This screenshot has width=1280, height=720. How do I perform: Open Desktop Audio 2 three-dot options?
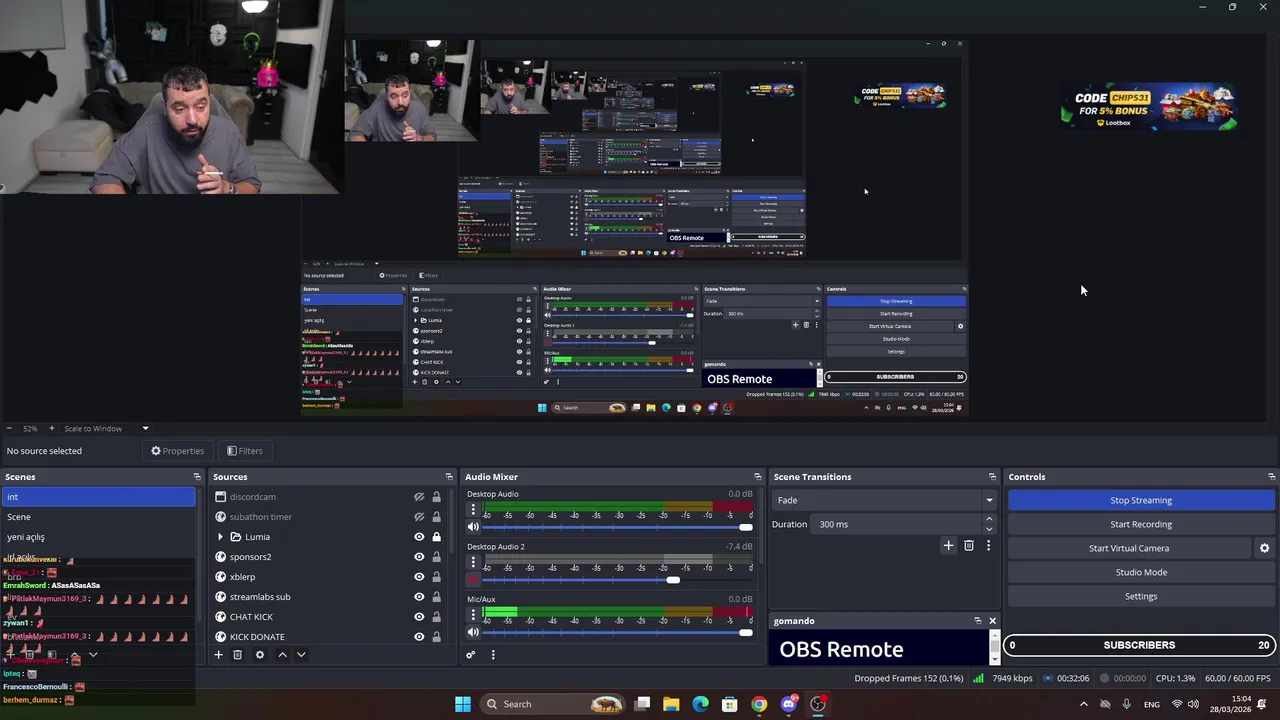473,562
